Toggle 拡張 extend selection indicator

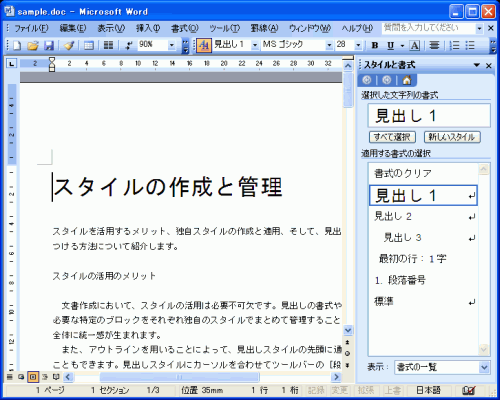(x=366, y=390)
